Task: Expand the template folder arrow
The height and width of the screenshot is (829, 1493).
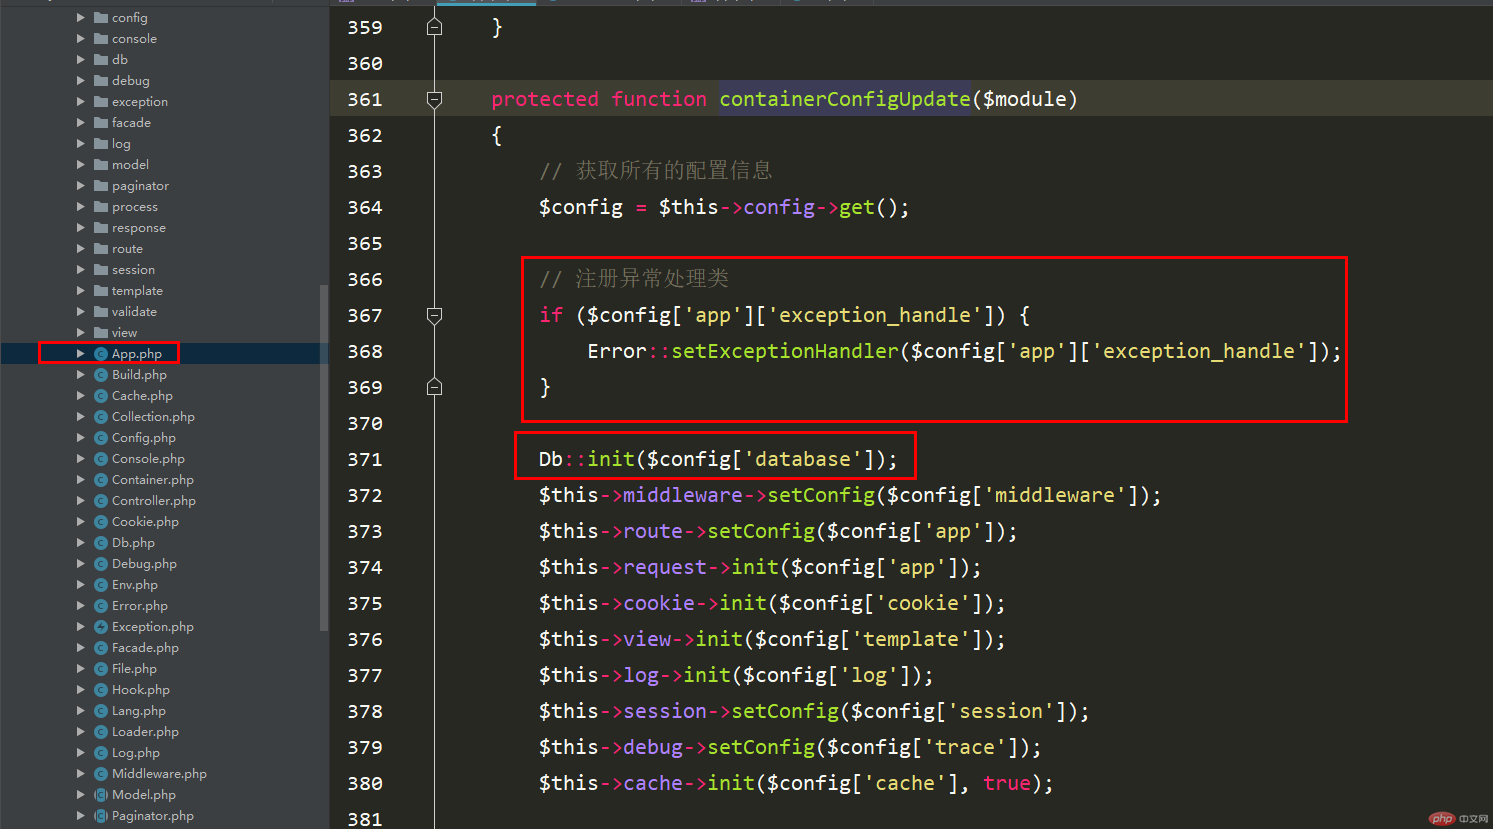Action: click(81, 290)
